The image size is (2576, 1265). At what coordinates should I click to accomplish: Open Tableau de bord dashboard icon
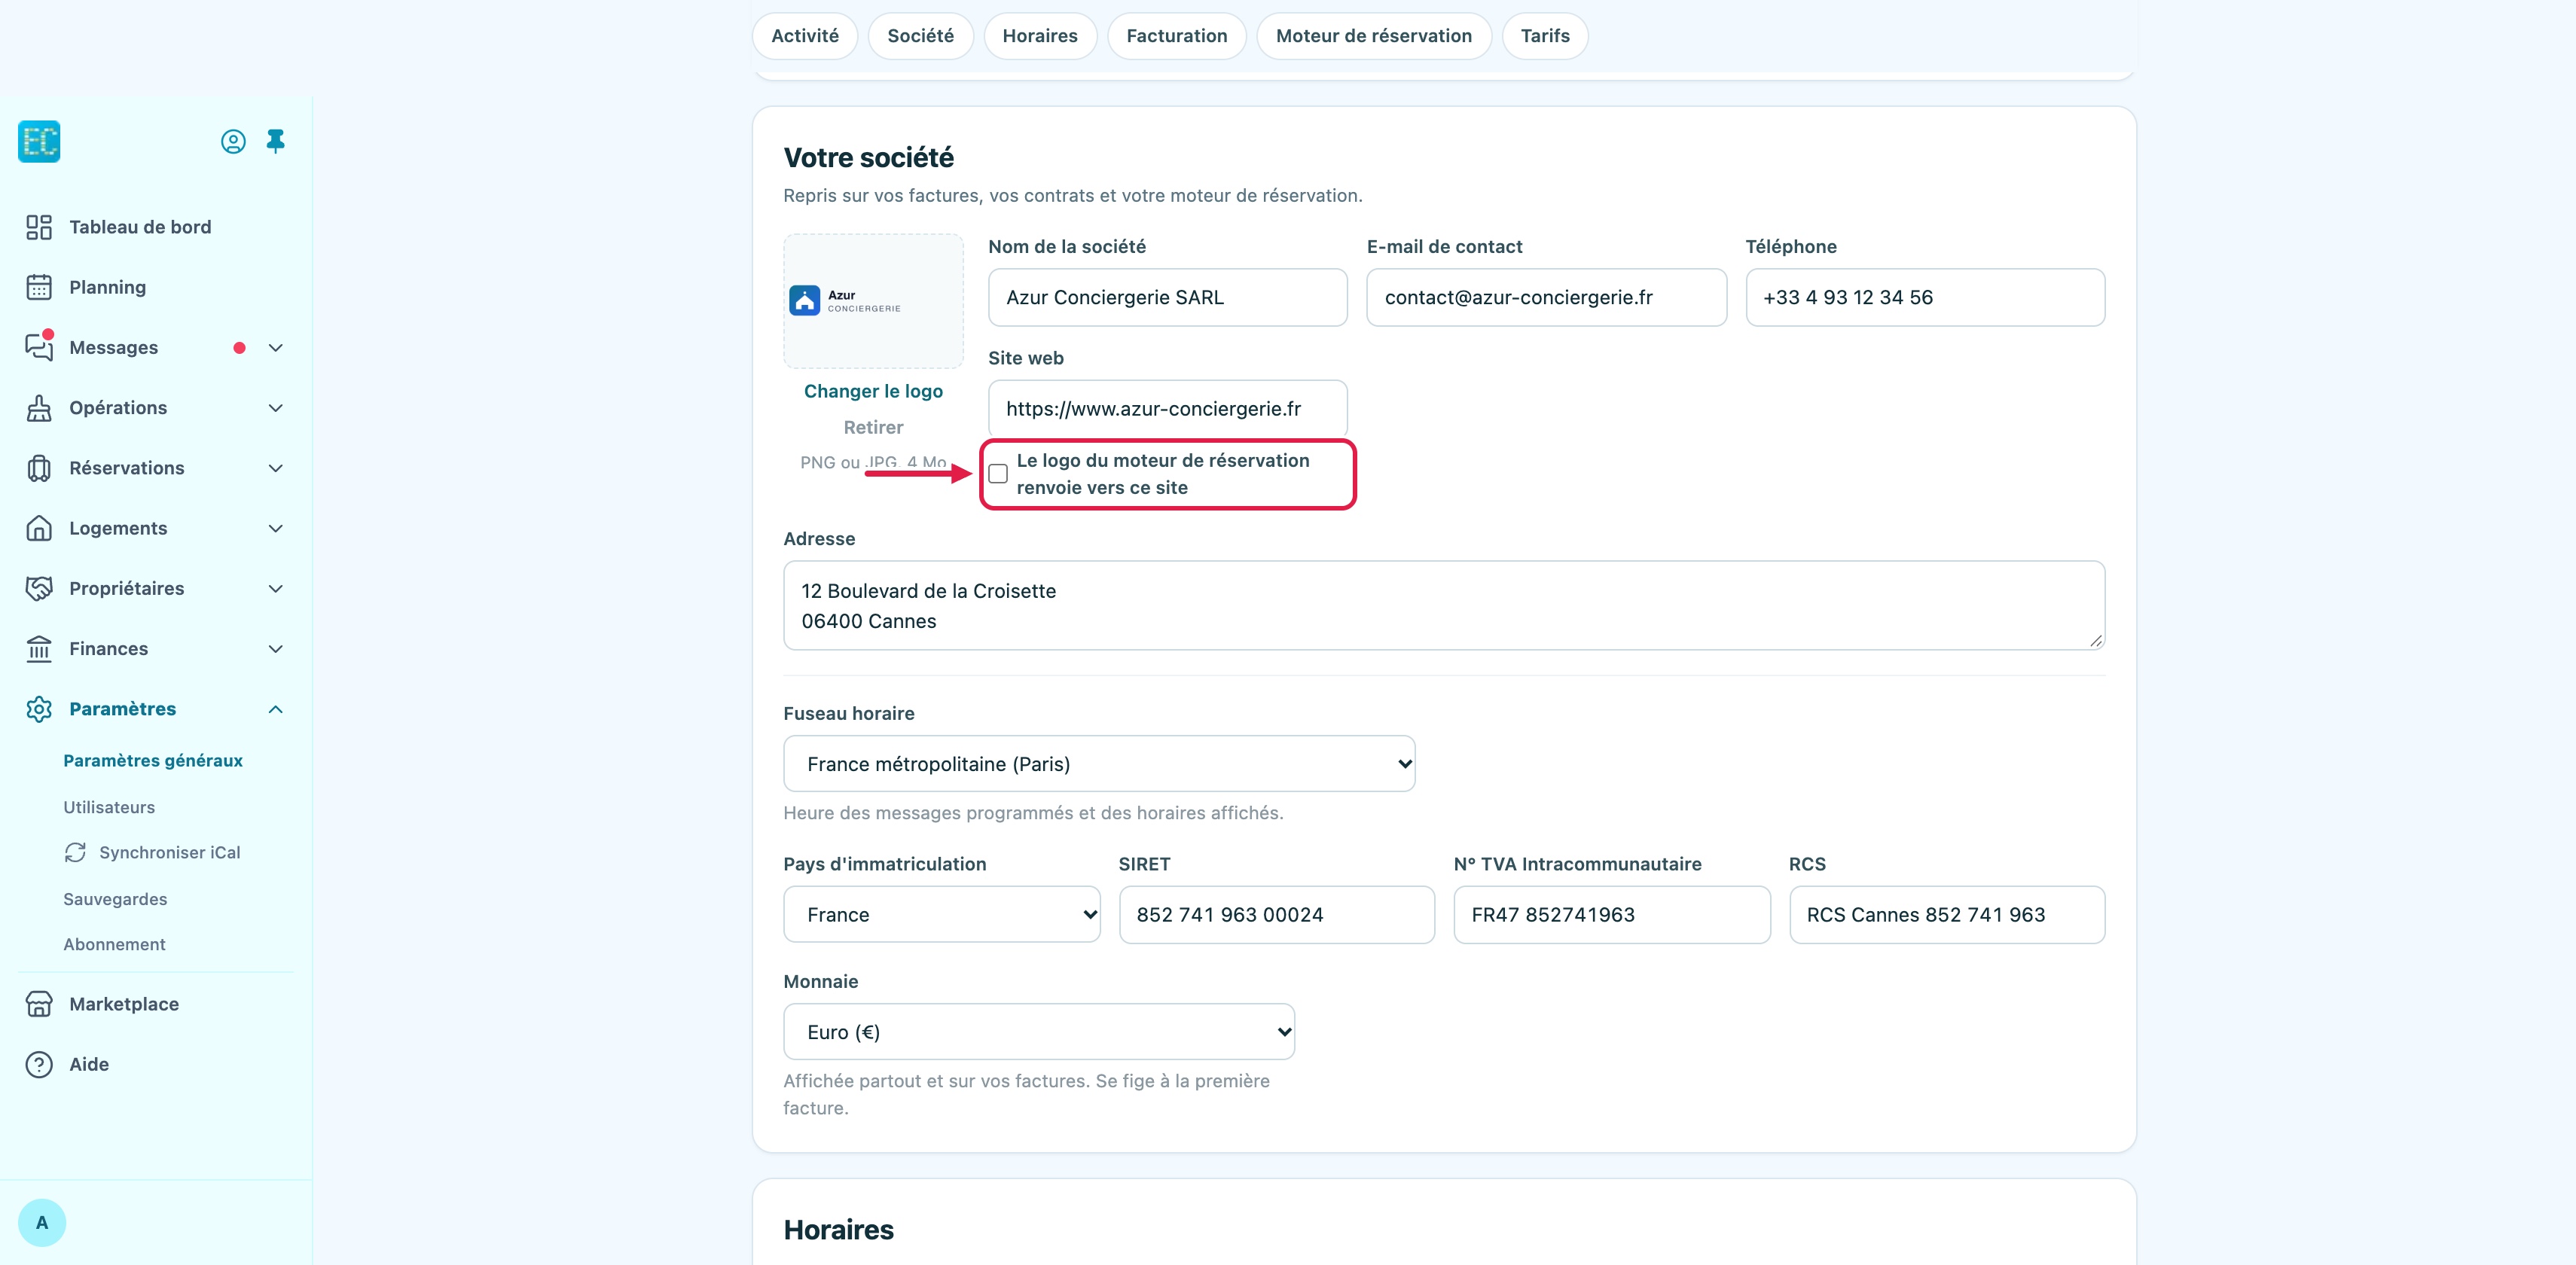[39, 227]
